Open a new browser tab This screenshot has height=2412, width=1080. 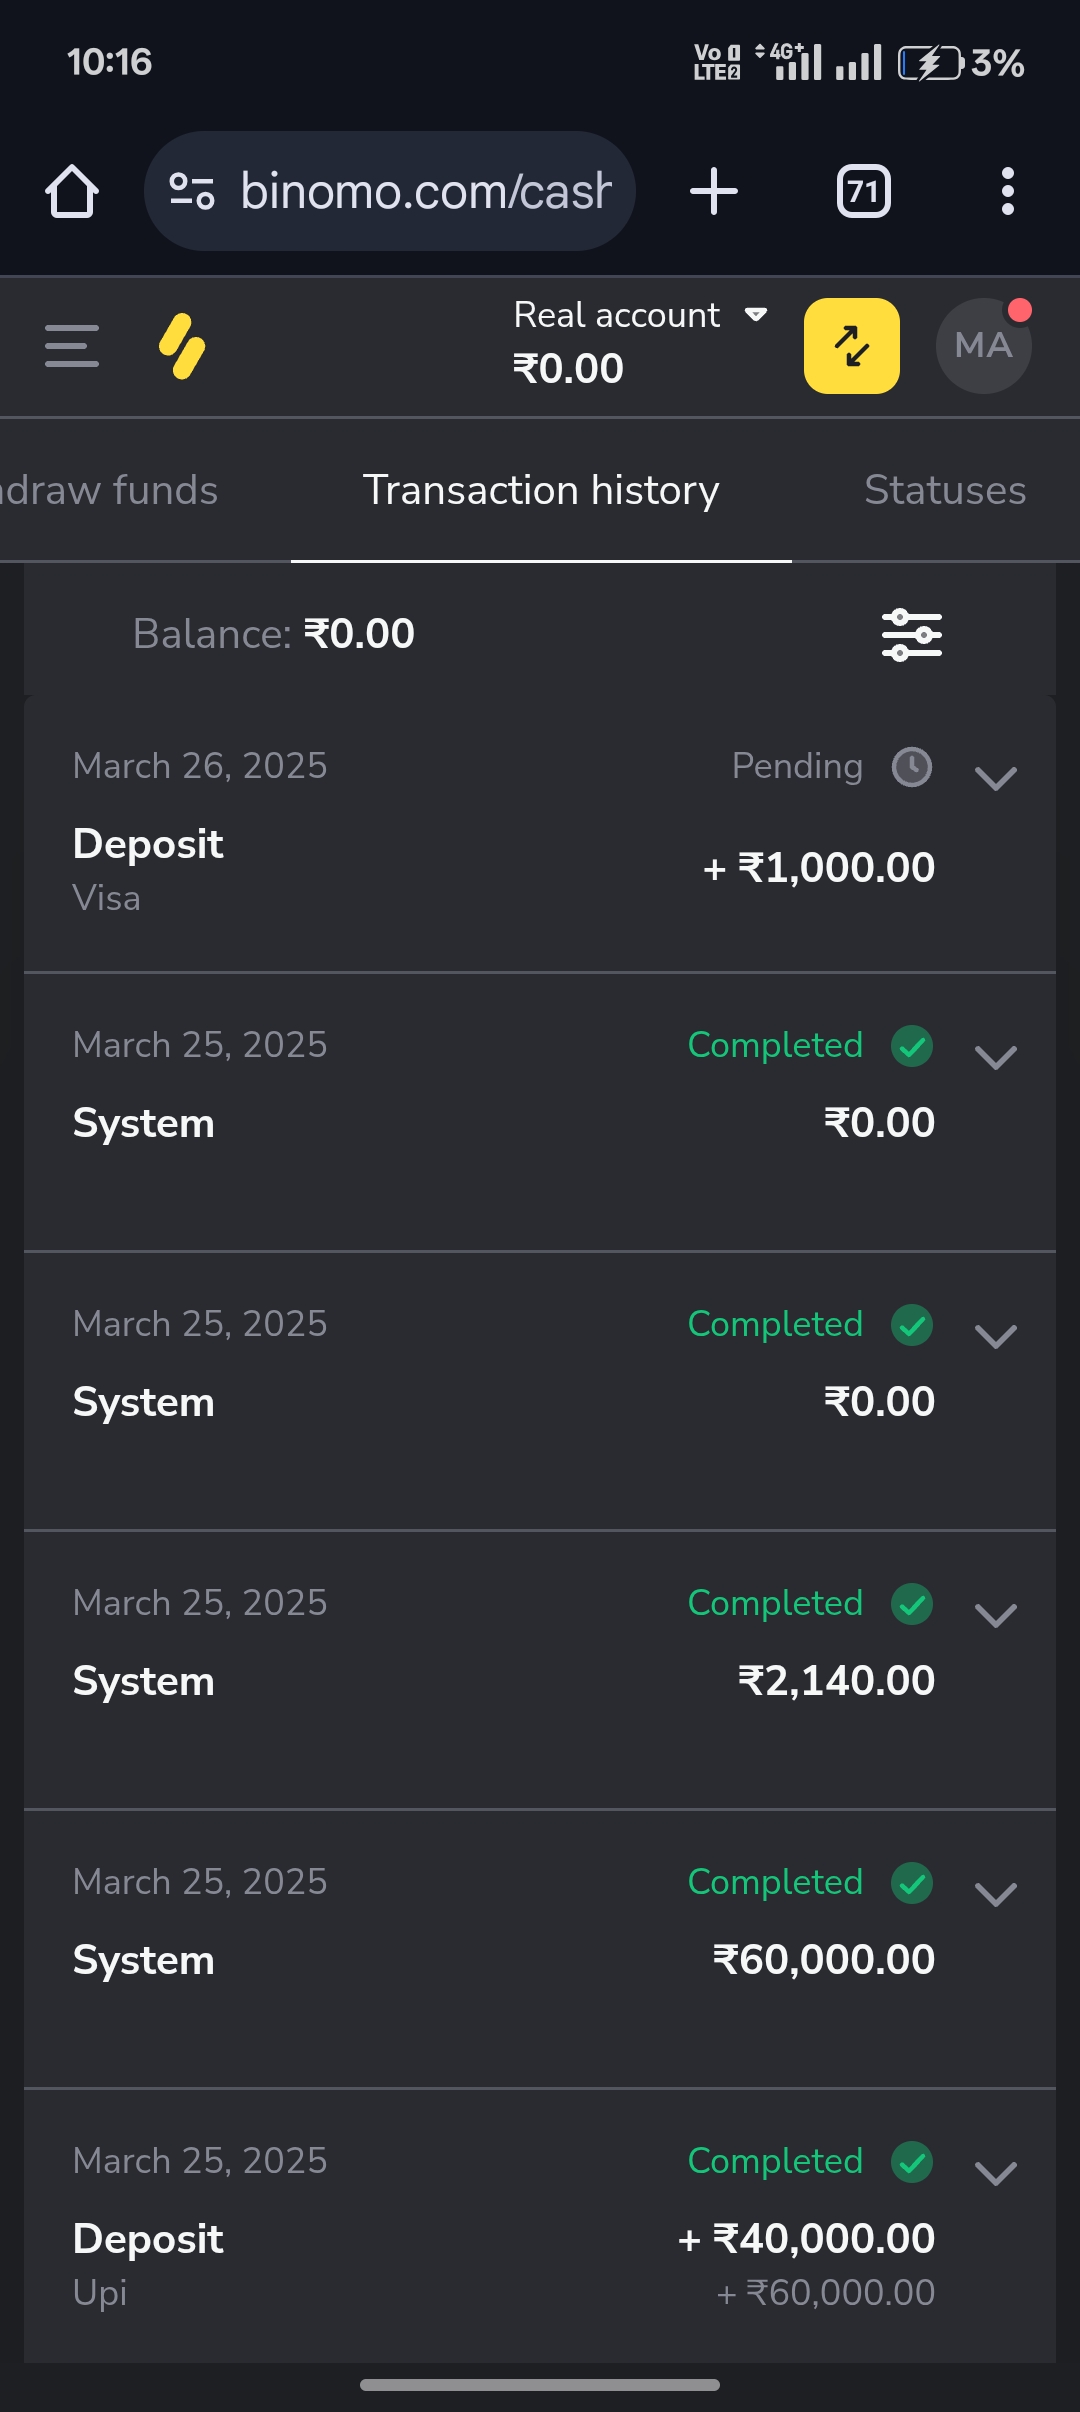click(x=714, y=191)
